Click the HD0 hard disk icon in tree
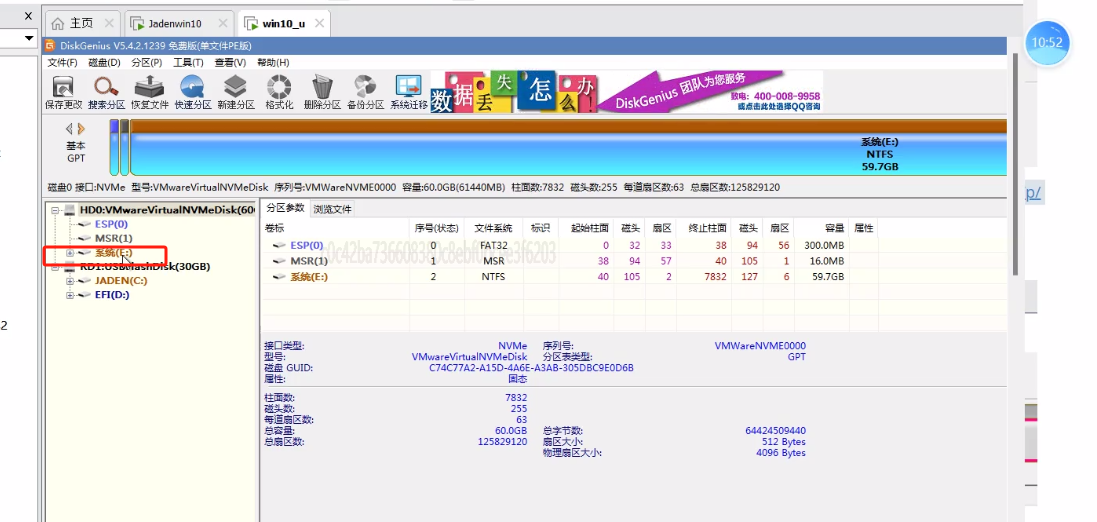Image resolution: width=1097 pixels, height=522 pixels. (x=69, y=210)
